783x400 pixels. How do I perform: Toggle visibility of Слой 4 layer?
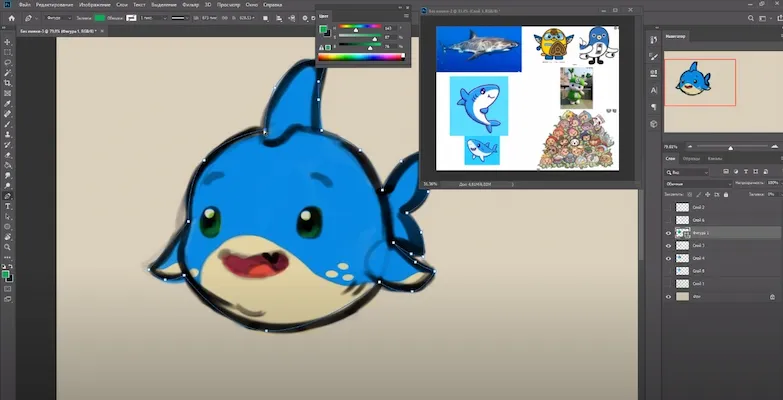coord(668,258)
